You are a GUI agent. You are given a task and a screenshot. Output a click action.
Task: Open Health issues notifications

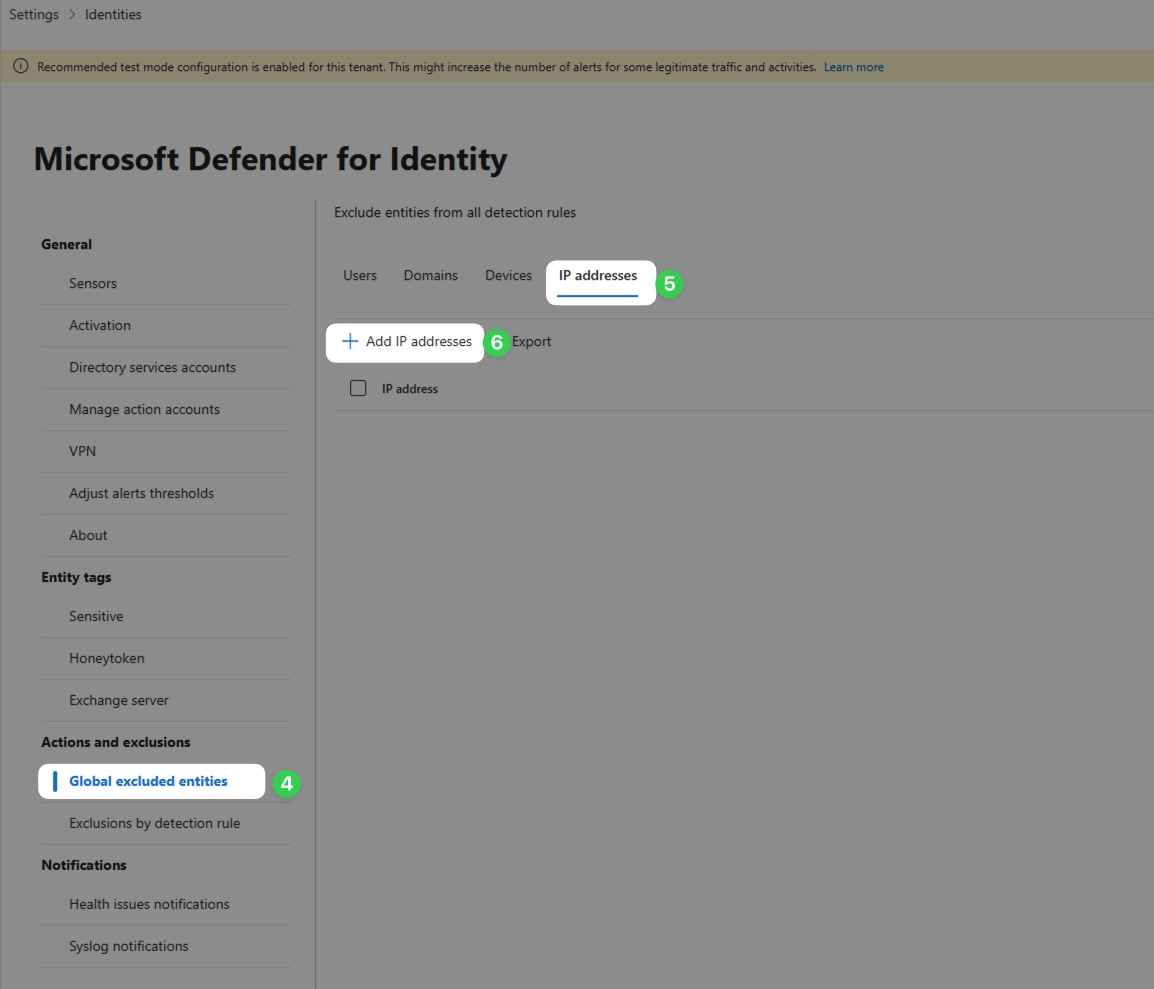(149, 904)
